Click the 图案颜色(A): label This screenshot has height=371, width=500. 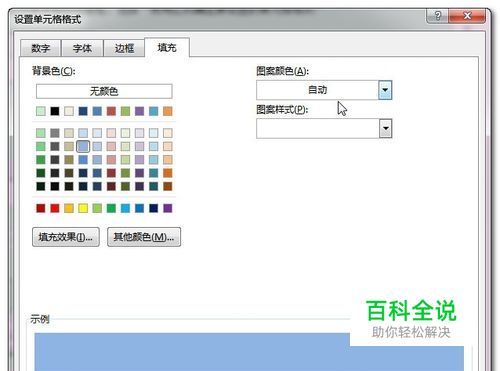click(283, 71)
